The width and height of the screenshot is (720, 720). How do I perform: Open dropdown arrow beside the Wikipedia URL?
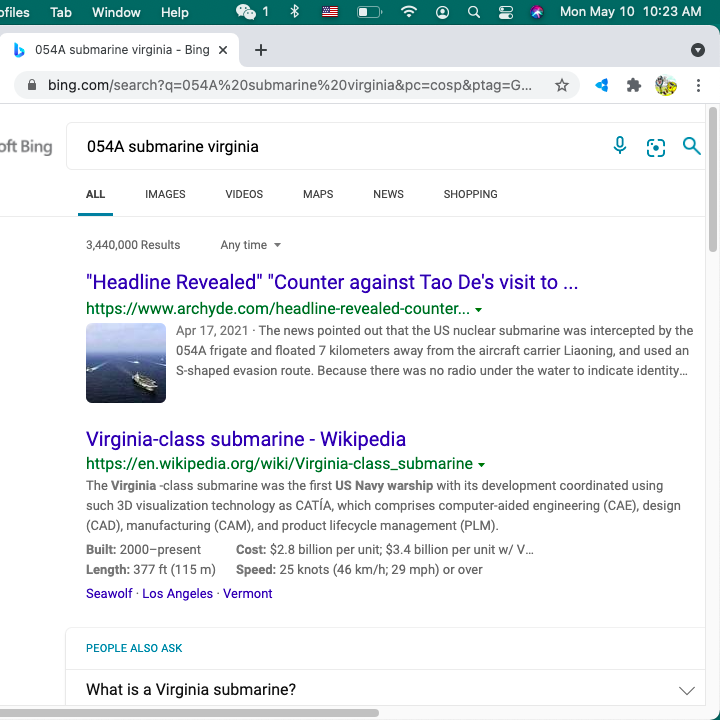482,465
